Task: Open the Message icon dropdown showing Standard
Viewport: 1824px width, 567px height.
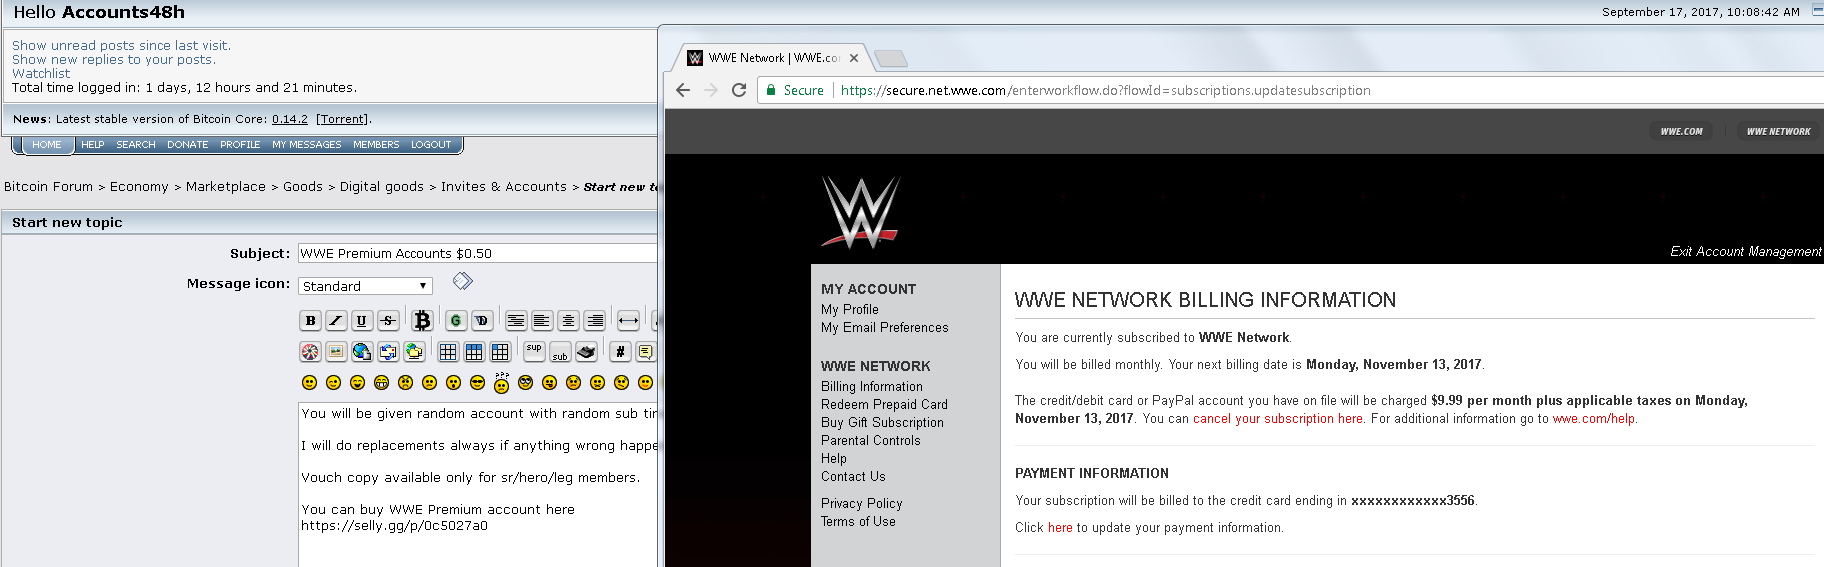Action: (x=365, y=286)
